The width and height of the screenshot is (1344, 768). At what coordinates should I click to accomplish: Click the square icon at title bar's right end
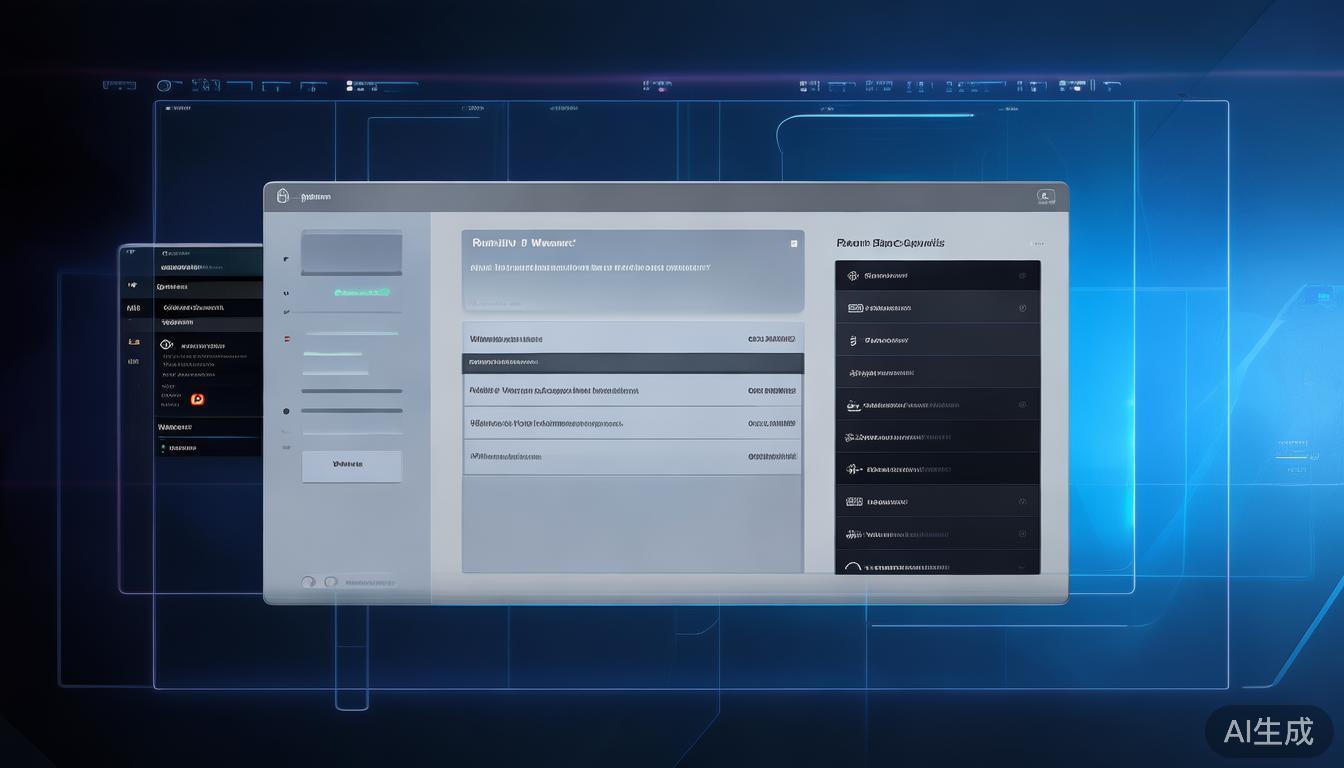click(1046, 197)
